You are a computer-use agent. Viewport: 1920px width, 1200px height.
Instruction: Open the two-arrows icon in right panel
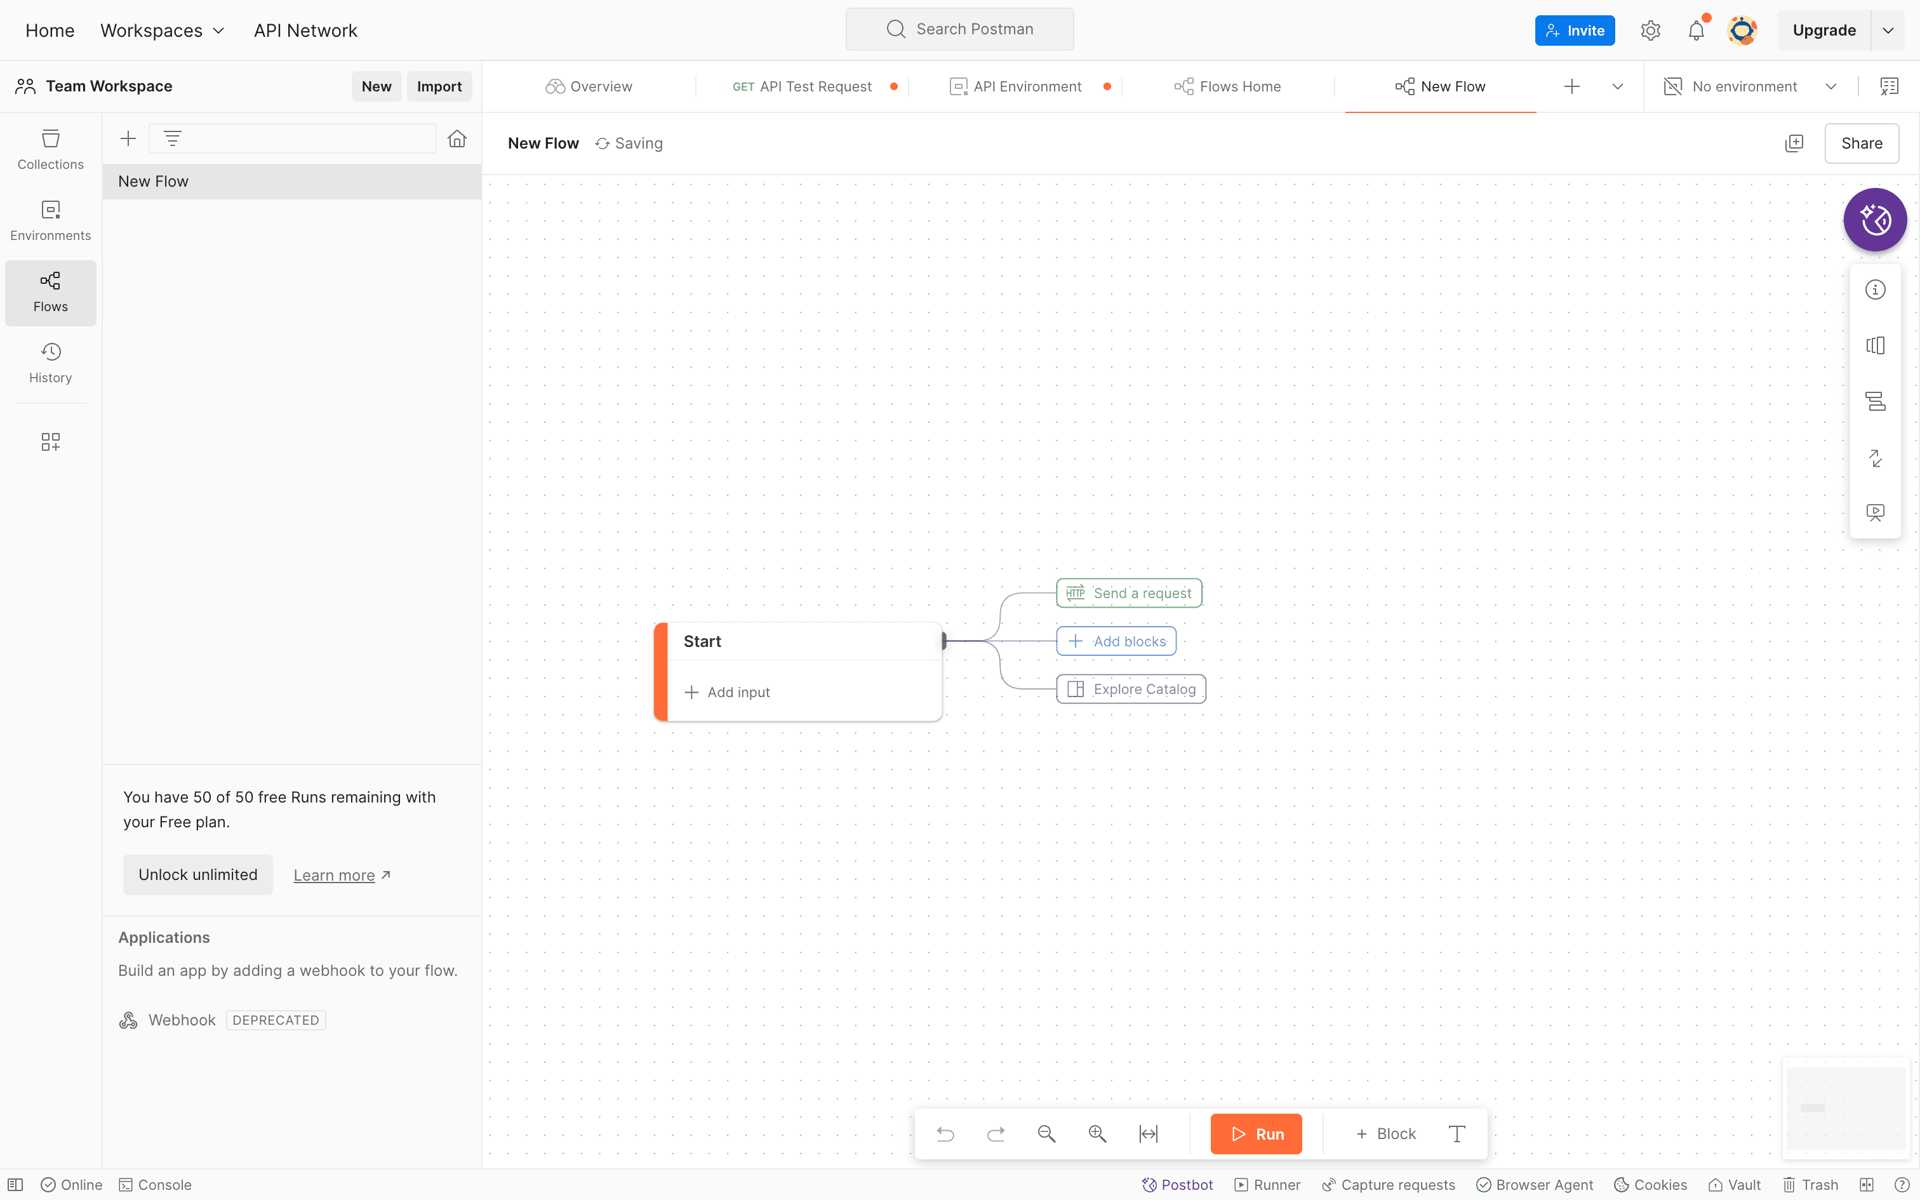coord(1875,458)
